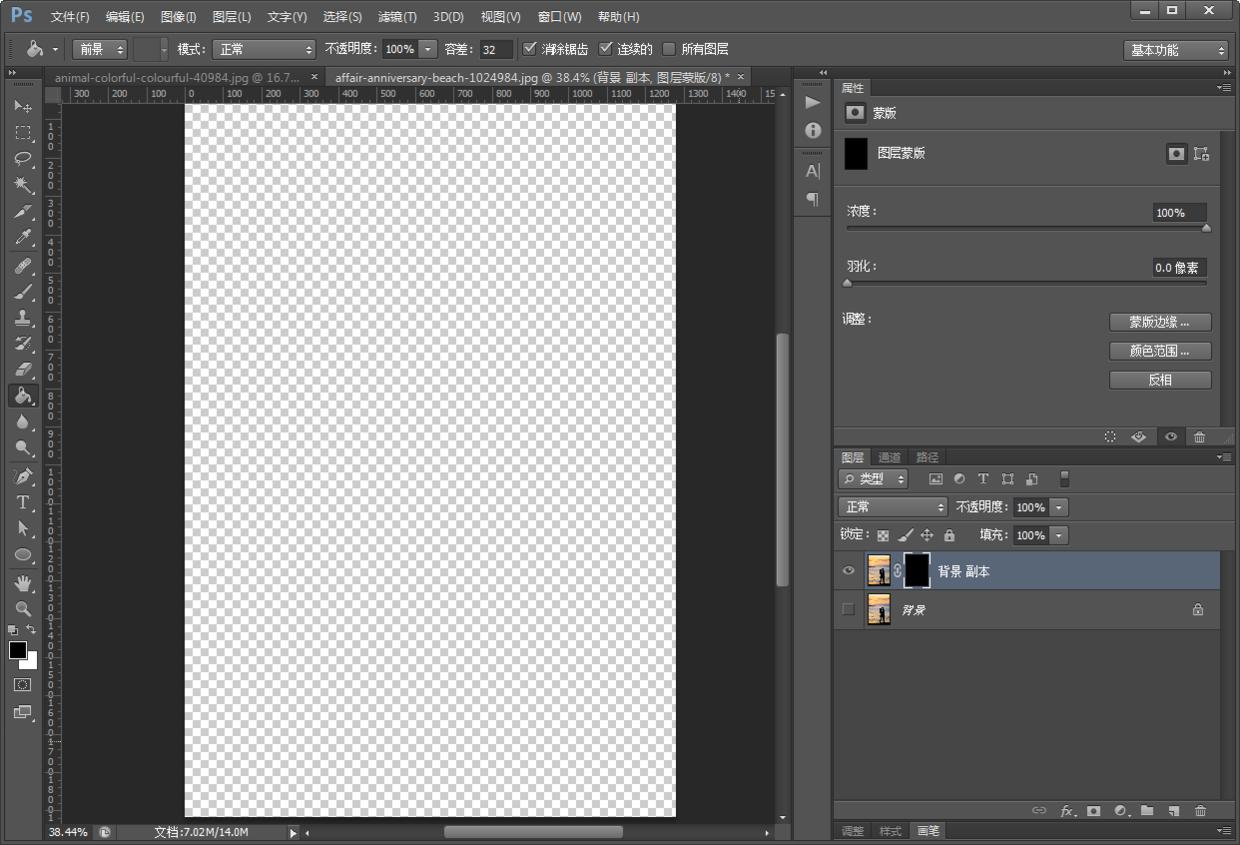Viewport: 1240px width, 845px height.
Task: Open the blend mode 正常 dropdown in options bar
Action: click(264, 49)
